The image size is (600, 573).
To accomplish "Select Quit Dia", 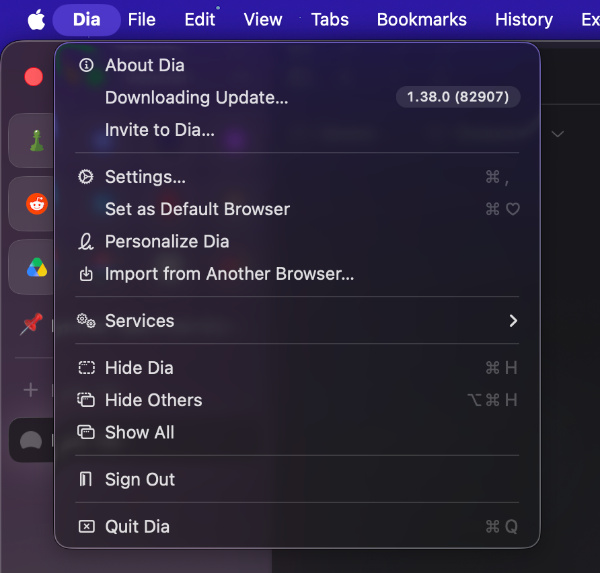I will pyautogui.click(x=297, y=527).
